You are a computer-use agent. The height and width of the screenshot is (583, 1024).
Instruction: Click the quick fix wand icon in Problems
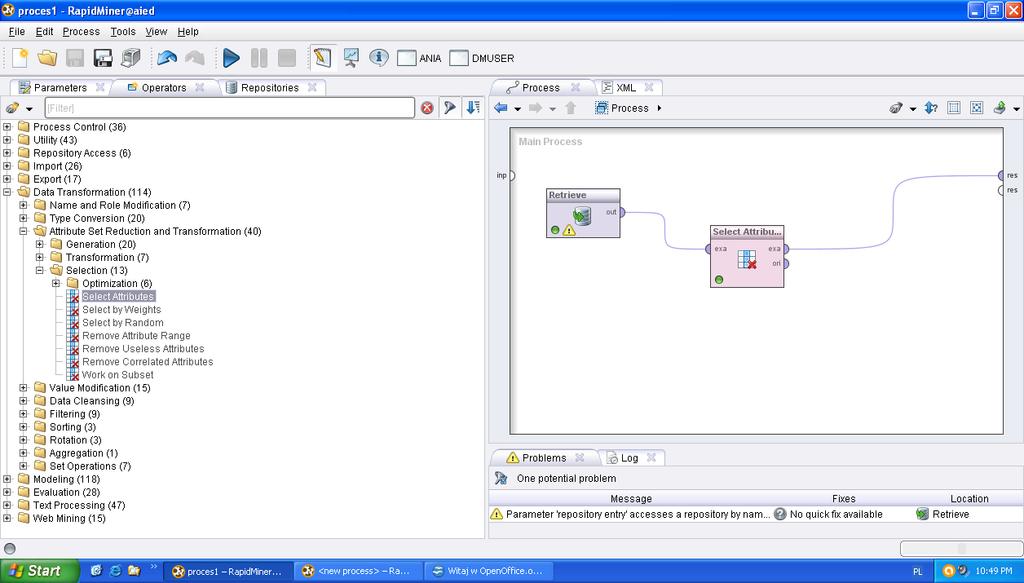tap(501, 479)
